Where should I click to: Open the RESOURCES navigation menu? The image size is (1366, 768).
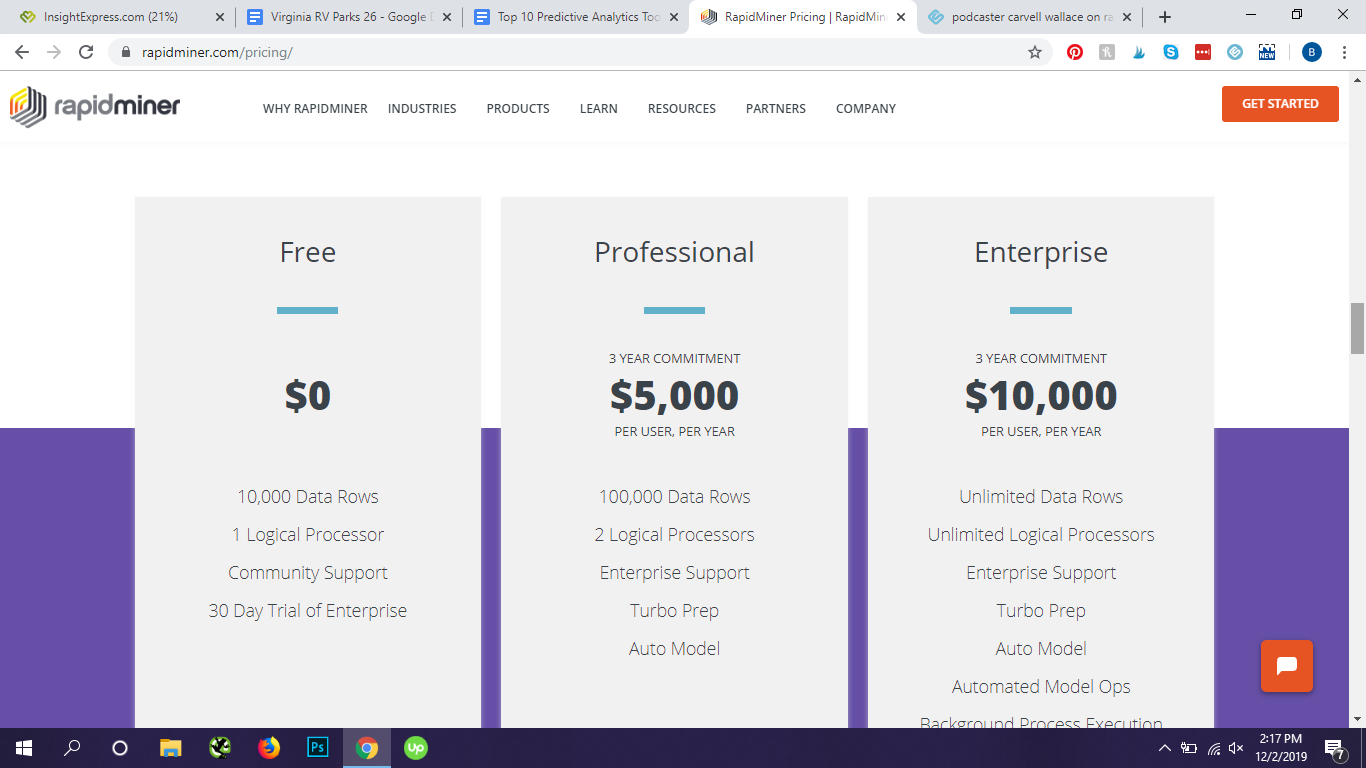tap(682, 108)
